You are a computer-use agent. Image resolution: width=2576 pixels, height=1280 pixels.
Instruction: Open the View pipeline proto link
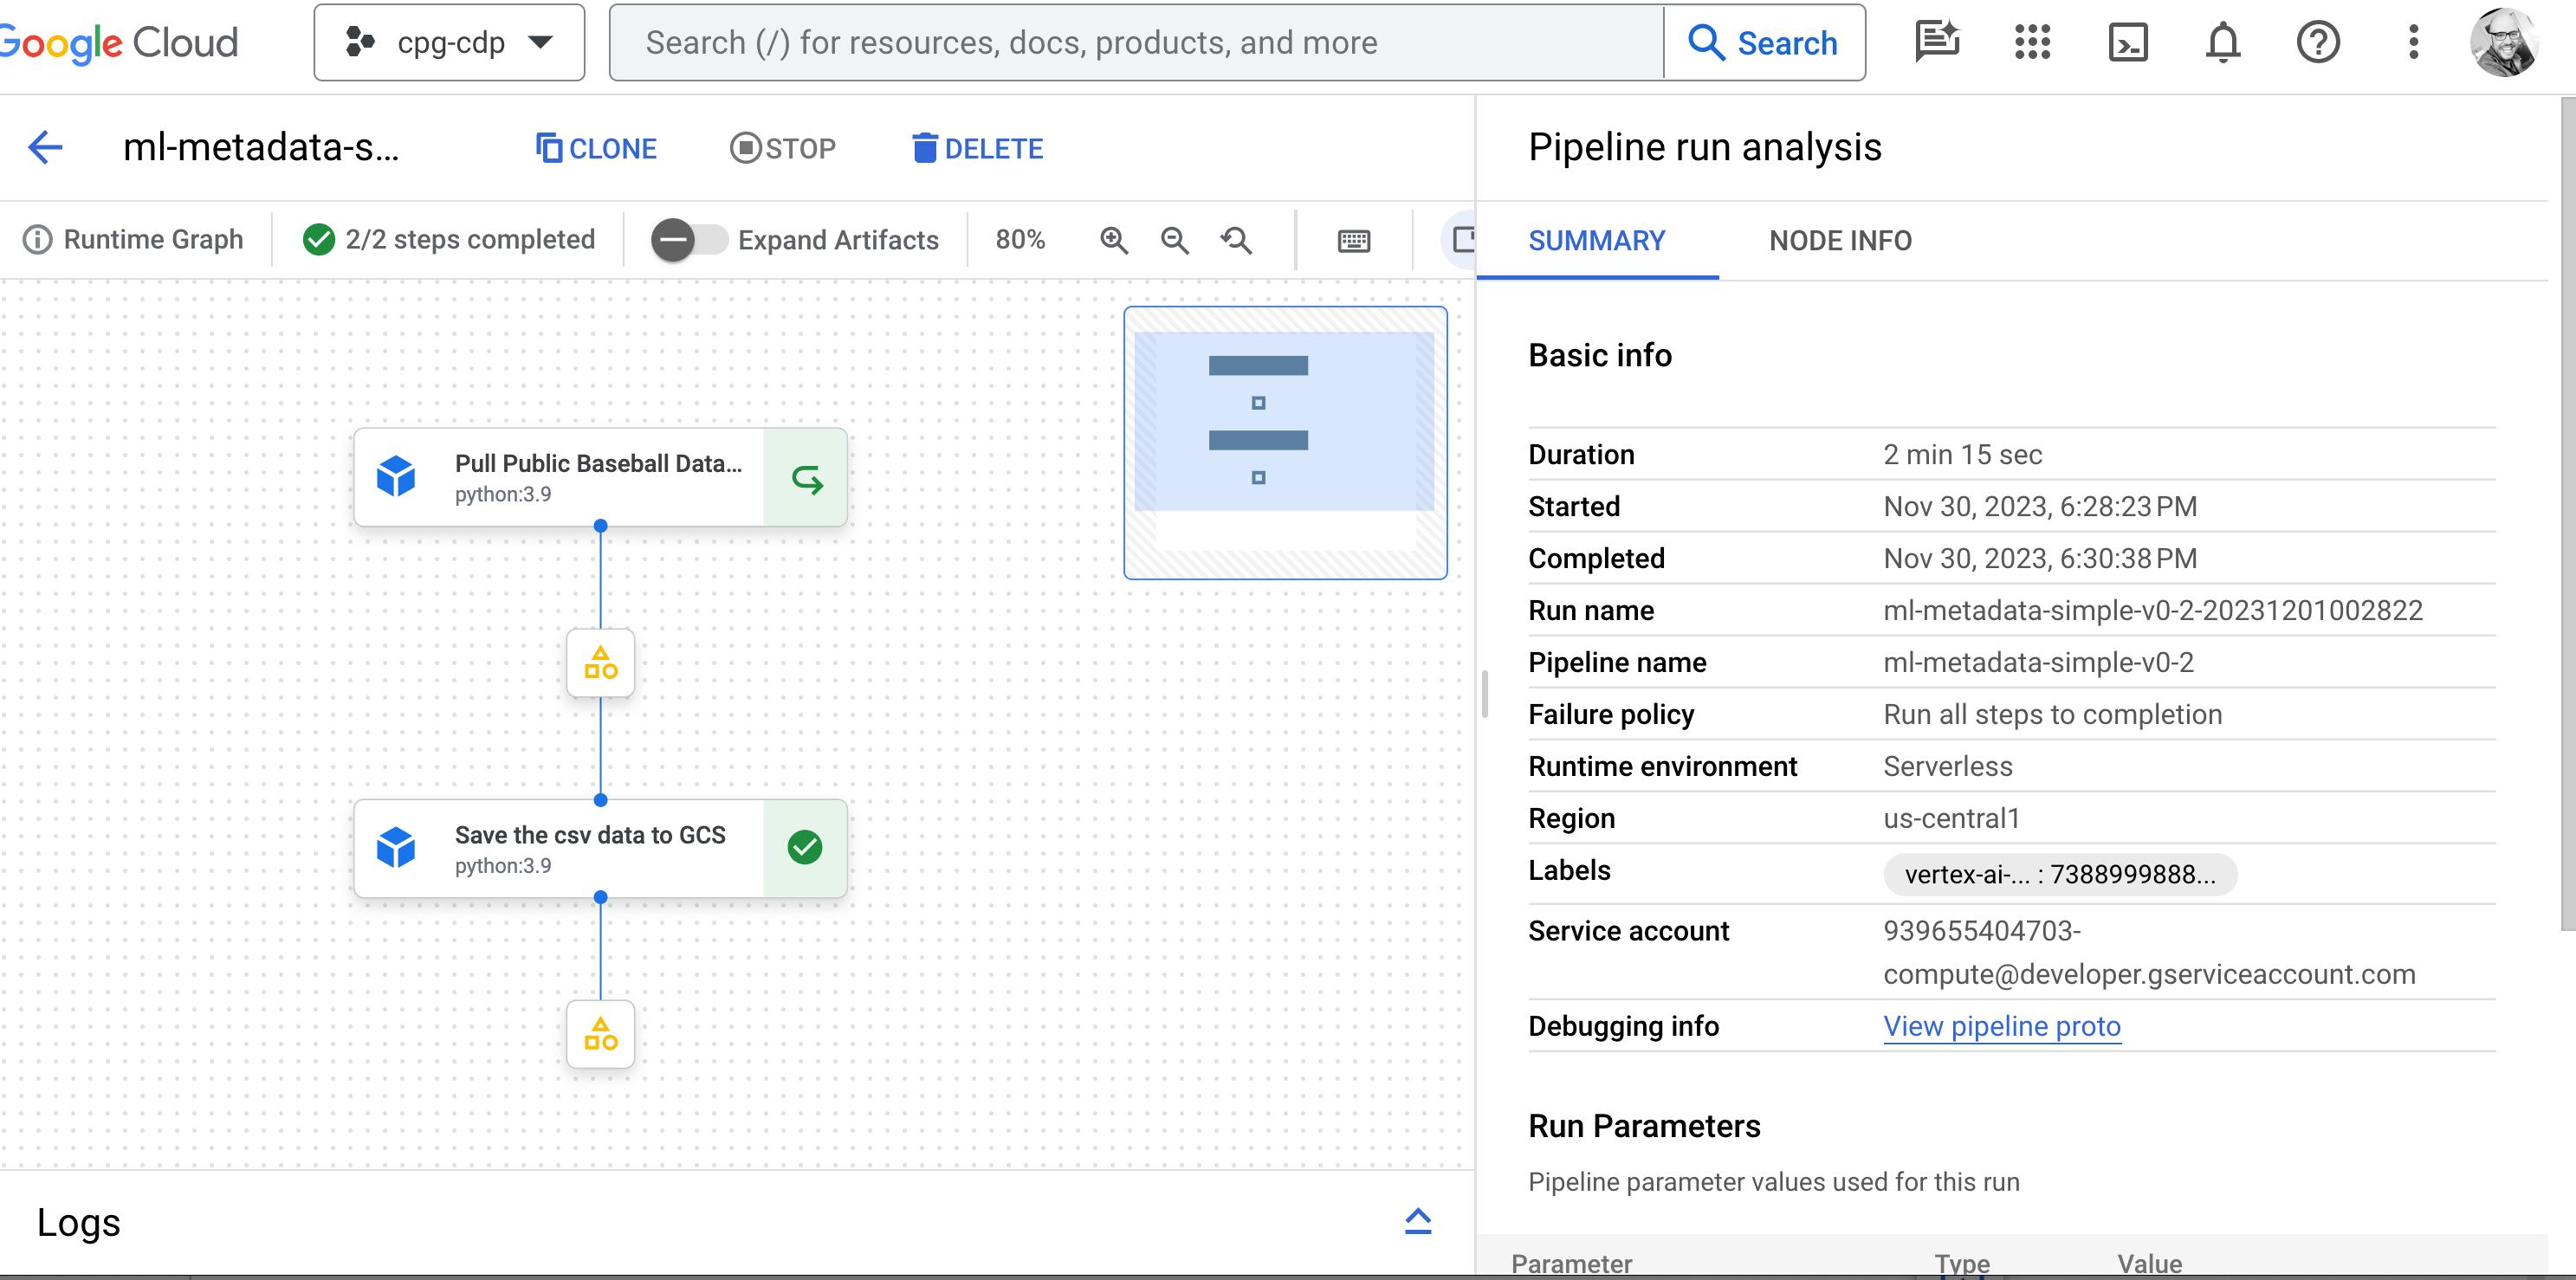tap(2001, 1026)
